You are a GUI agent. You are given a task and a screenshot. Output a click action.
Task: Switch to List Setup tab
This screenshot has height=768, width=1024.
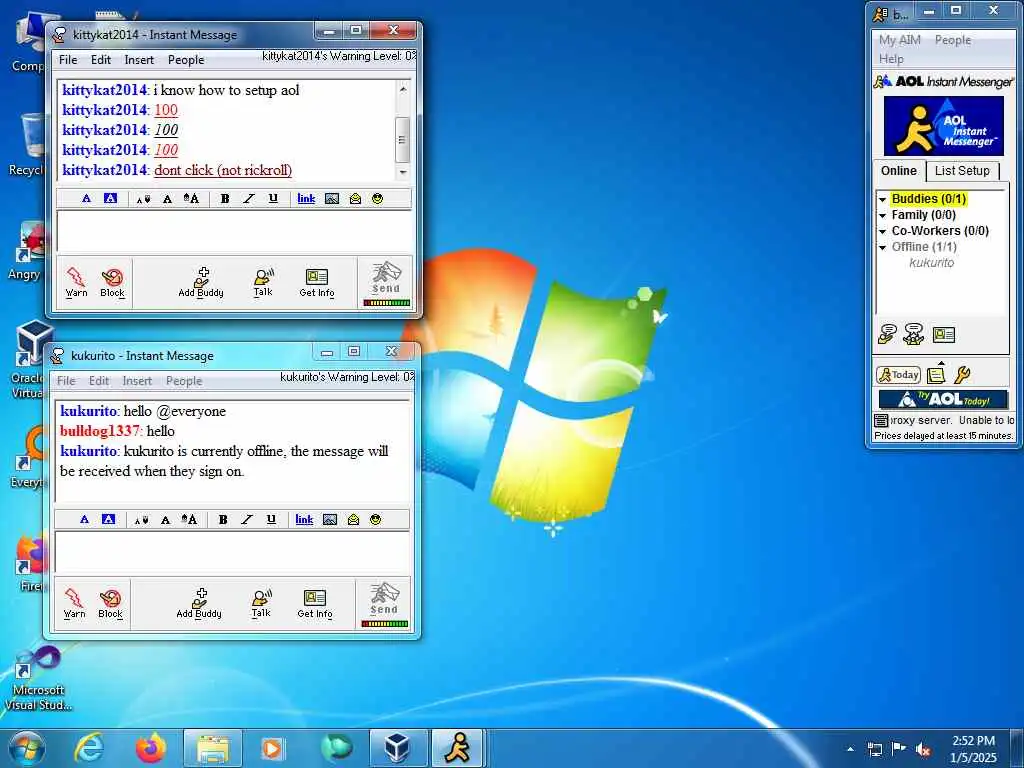[962, 170]
